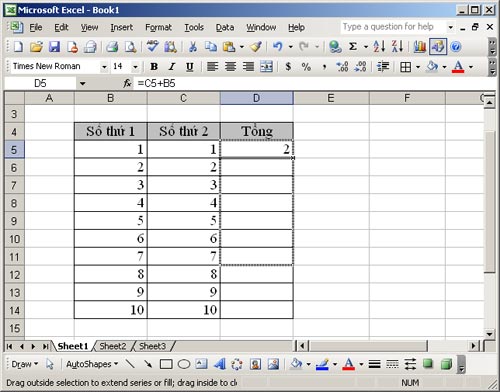The image size is (500, 392).
Task: Toggle Italic formatting
Action: [172, 67]
